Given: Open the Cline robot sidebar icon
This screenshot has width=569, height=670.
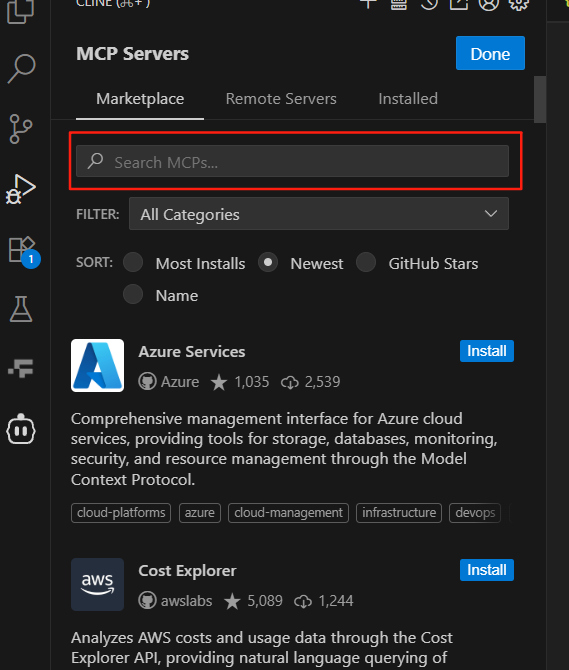Looking at the screenshot, I should (x=21, y=429).
